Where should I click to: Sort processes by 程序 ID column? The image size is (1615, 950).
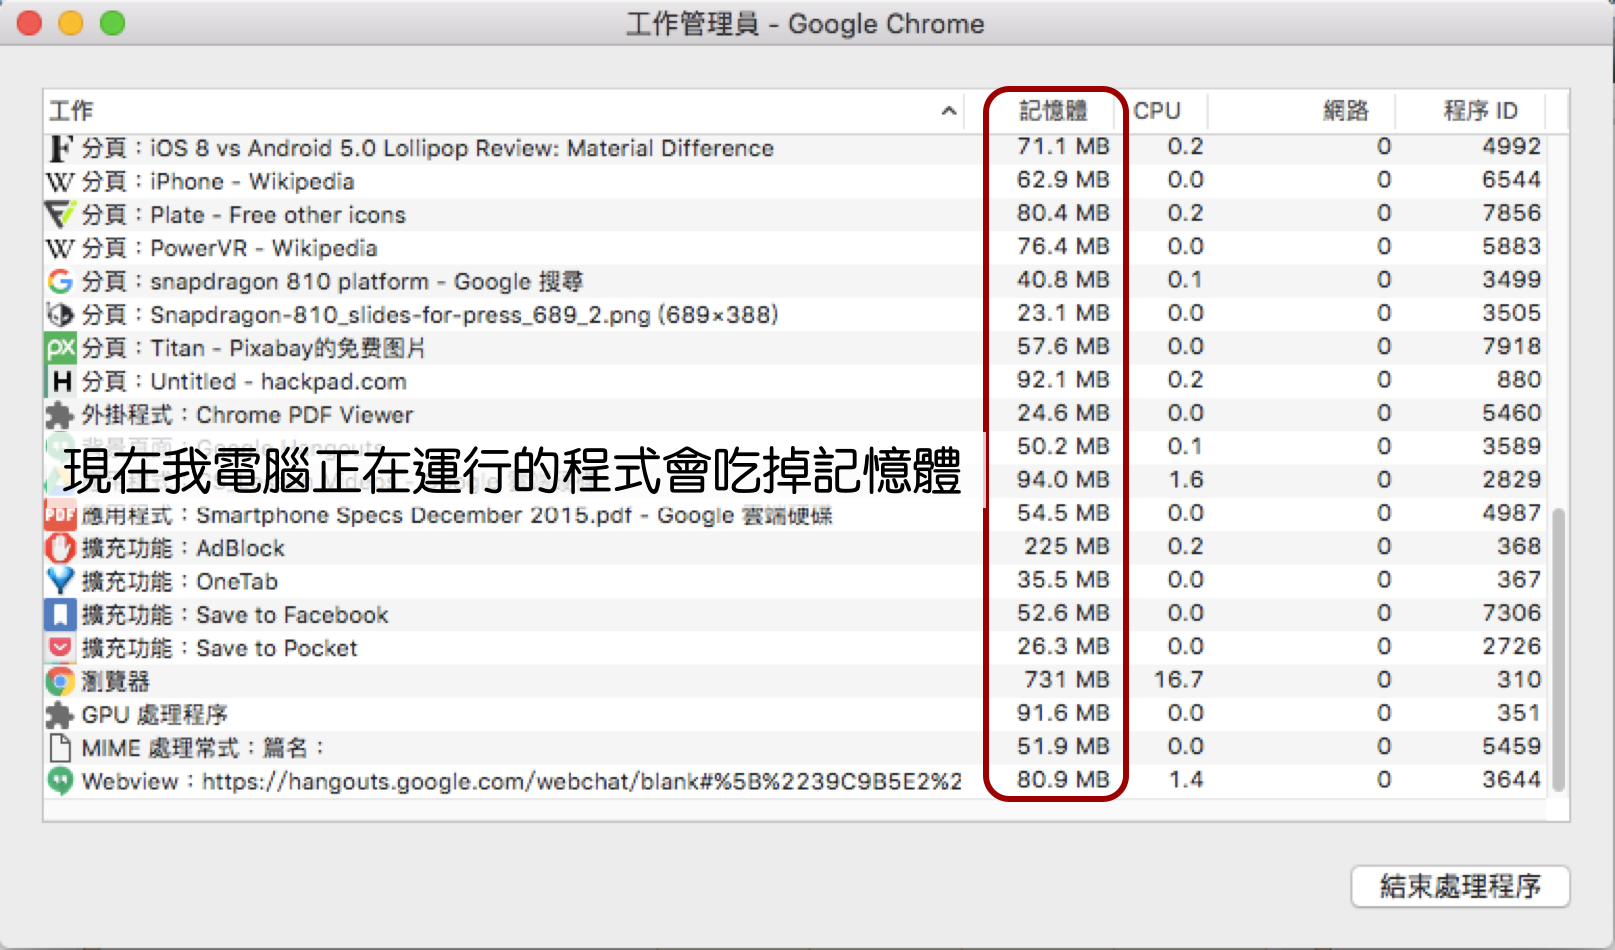[x=1480, y=111]
